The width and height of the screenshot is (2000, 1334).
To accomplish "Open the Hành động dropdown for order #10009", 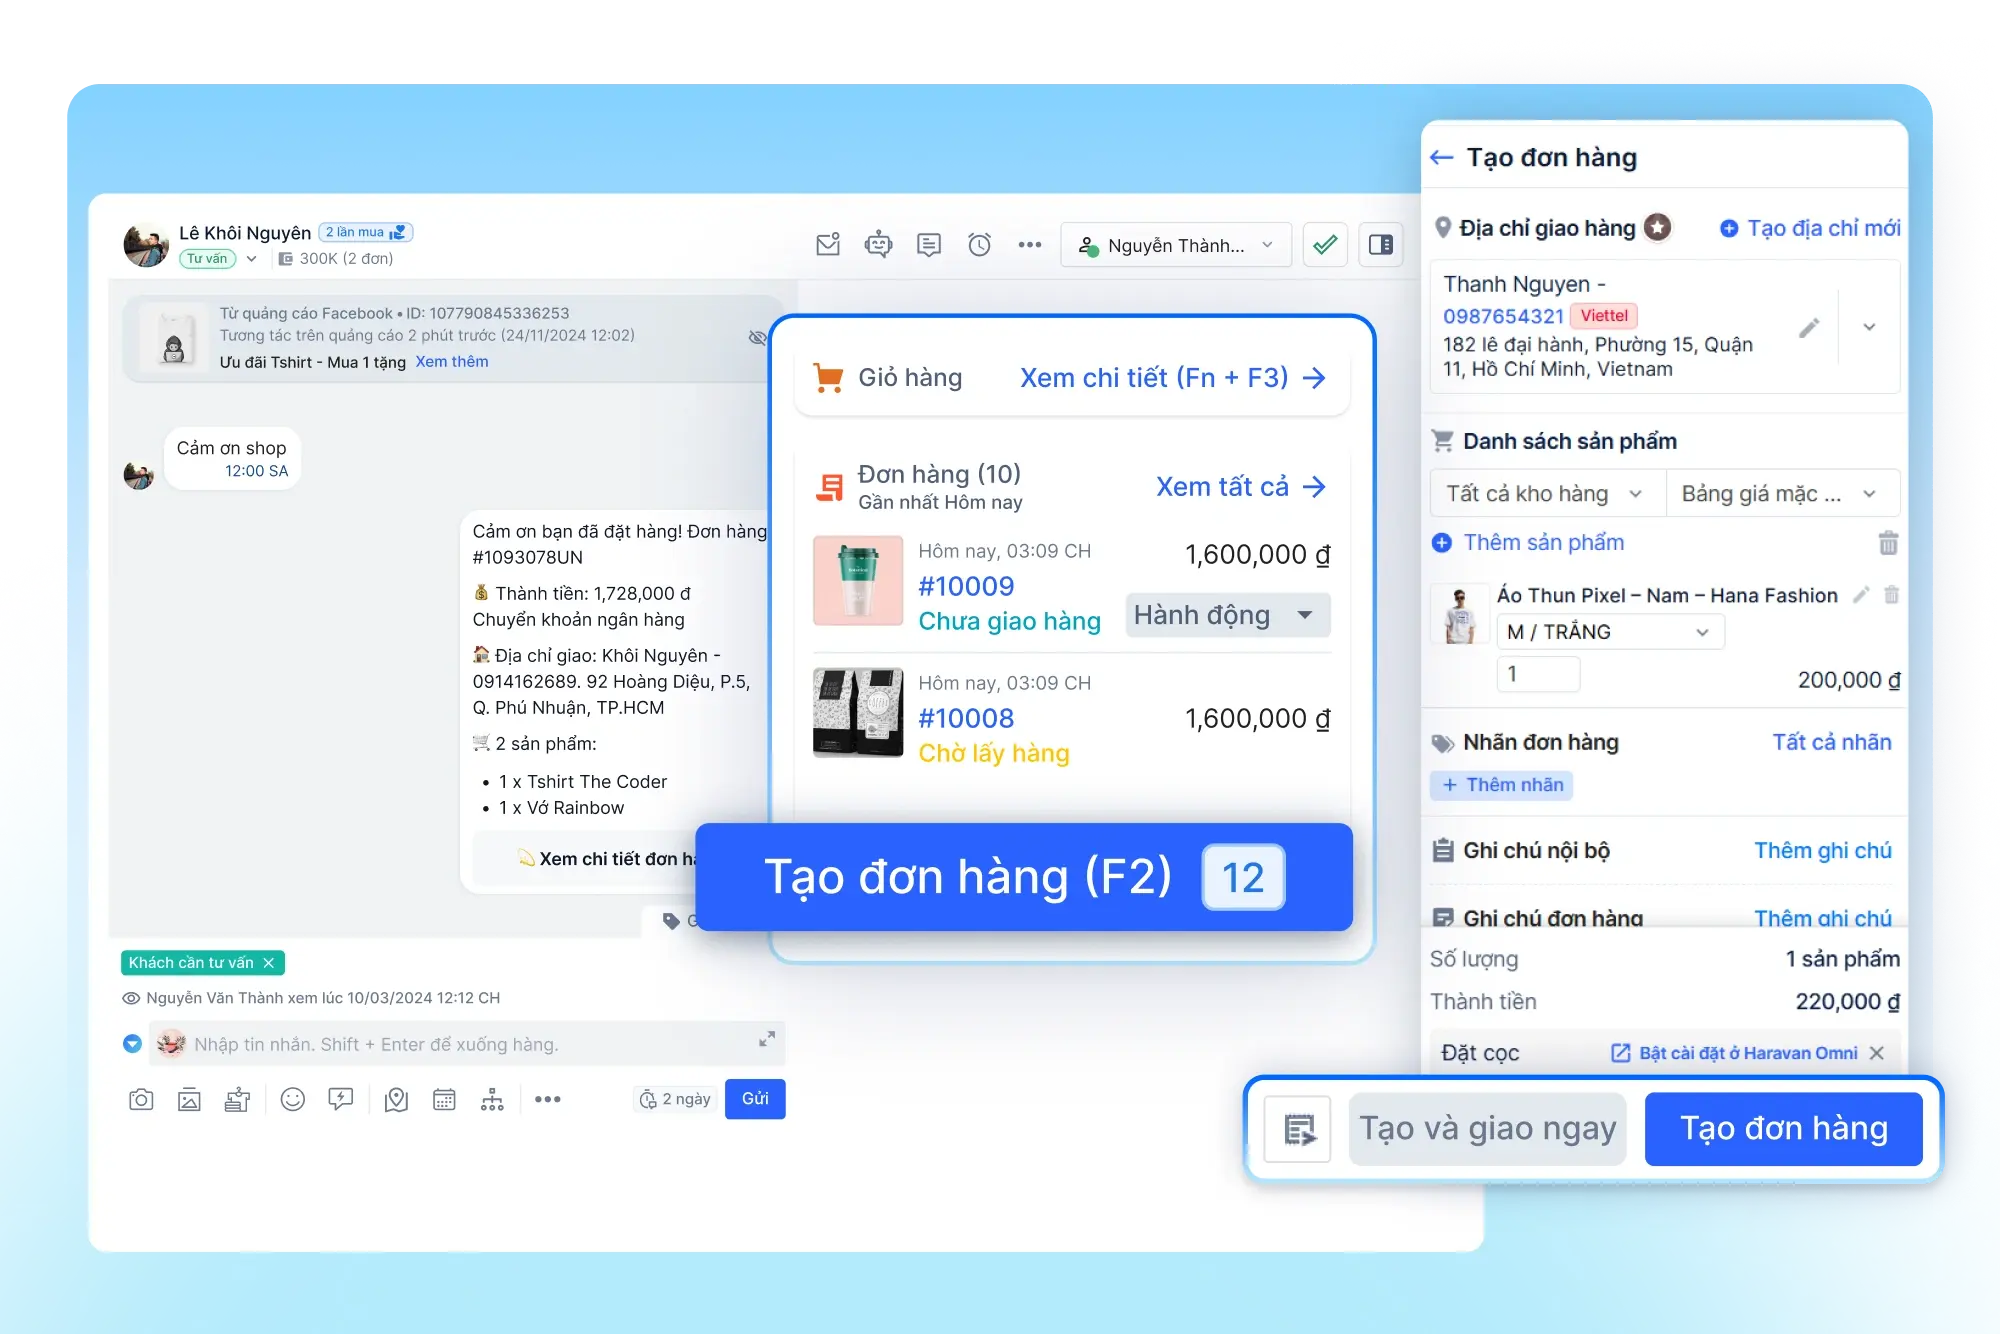I will click(1227, 615).
